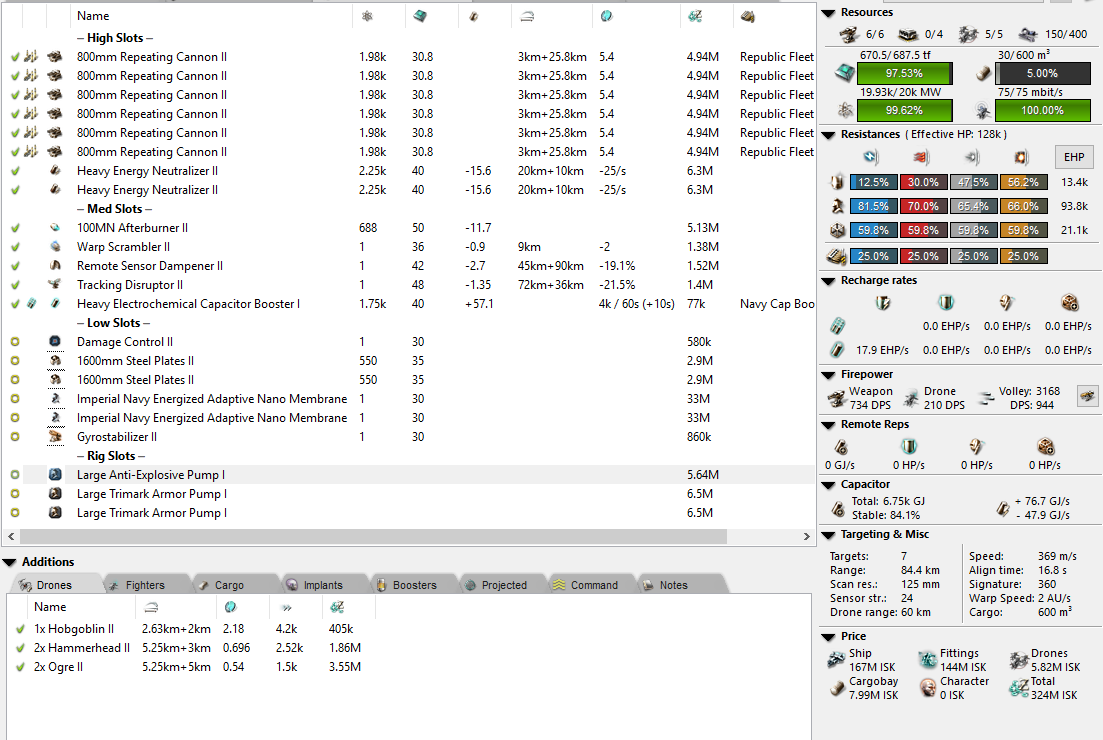The image size is (1103, 740).
Task: Click the Warp Scrambler II module icon
Action: tap(54, 247)
